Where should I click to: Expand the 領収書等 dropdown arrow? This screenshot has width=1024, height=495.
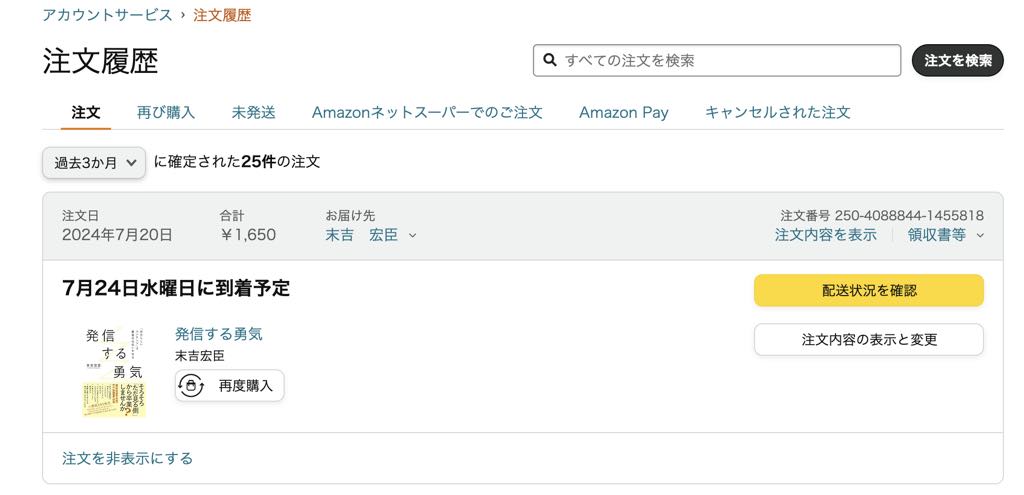click(x=980, y=236)
